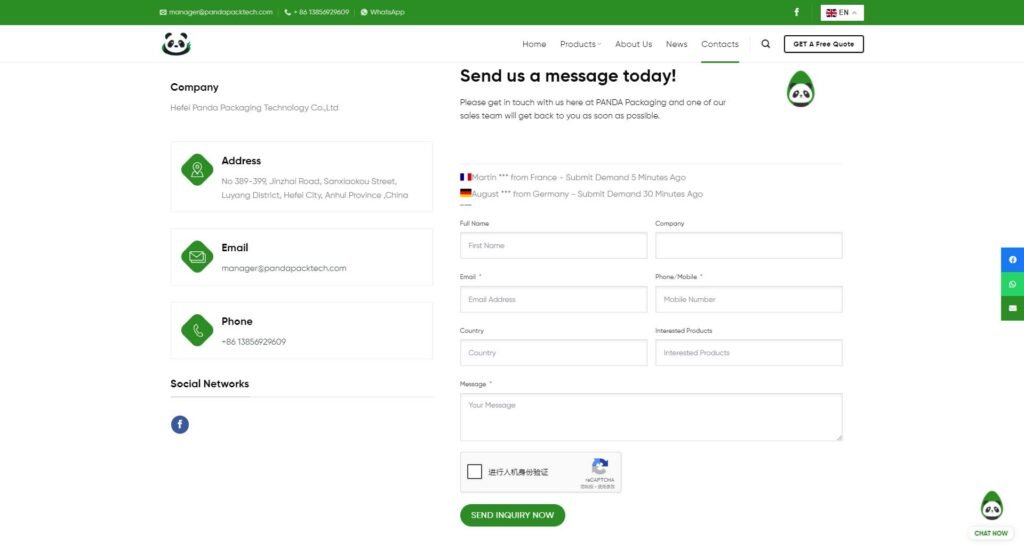Expand the EN language selector
1024x550 pixels.
tap(842, 12)
